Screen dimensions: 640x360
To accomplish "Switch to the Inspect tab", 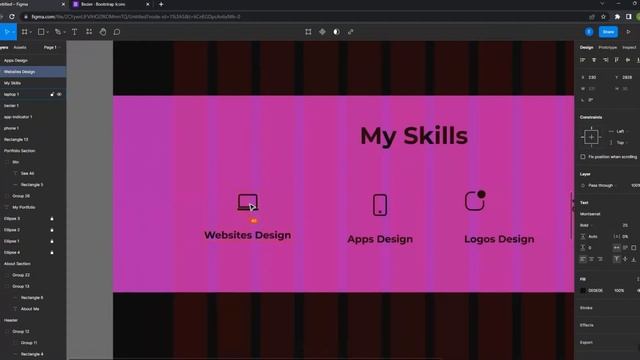I will pos(629,47).
